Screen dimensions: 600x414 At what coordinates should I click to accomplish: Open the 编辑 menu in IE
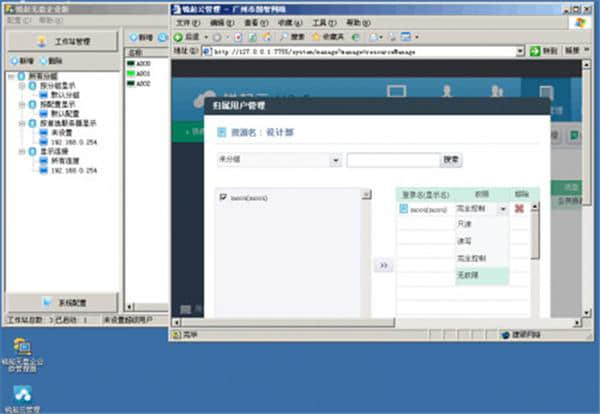tap(222, 23)
